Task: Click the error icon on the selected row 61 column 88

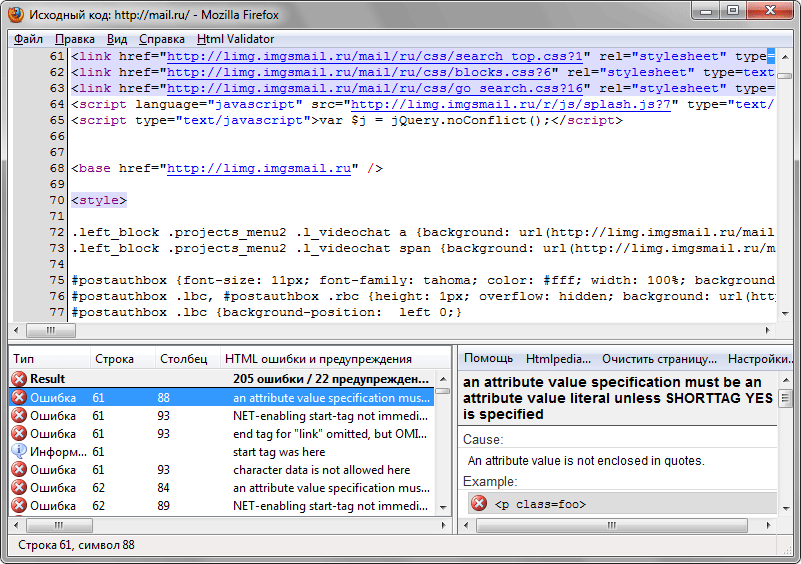Action: pyautogui.click(x=18, y=397)
